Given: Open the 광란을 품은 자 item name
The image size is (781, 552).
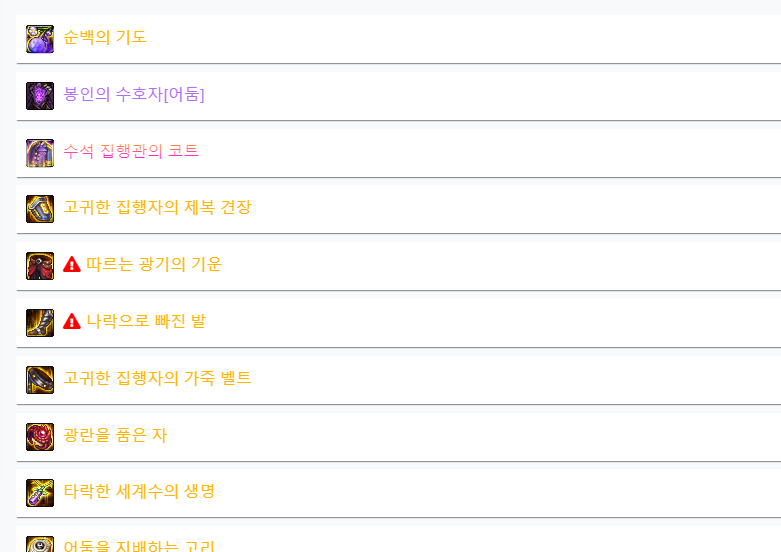Looking at the screenshot, I should [x=115, y=435].
